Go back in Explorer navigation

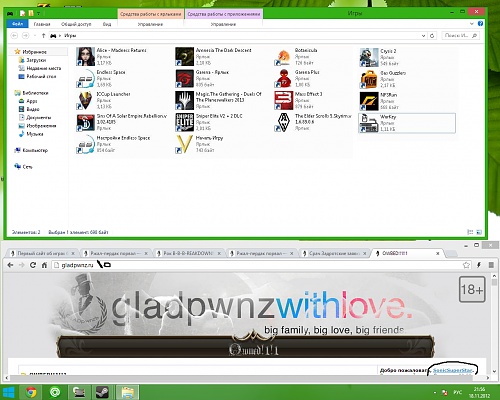[14, 35]
